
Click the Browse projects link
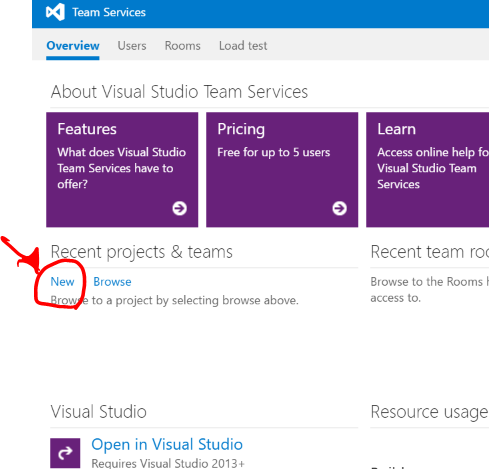(112, 282)
